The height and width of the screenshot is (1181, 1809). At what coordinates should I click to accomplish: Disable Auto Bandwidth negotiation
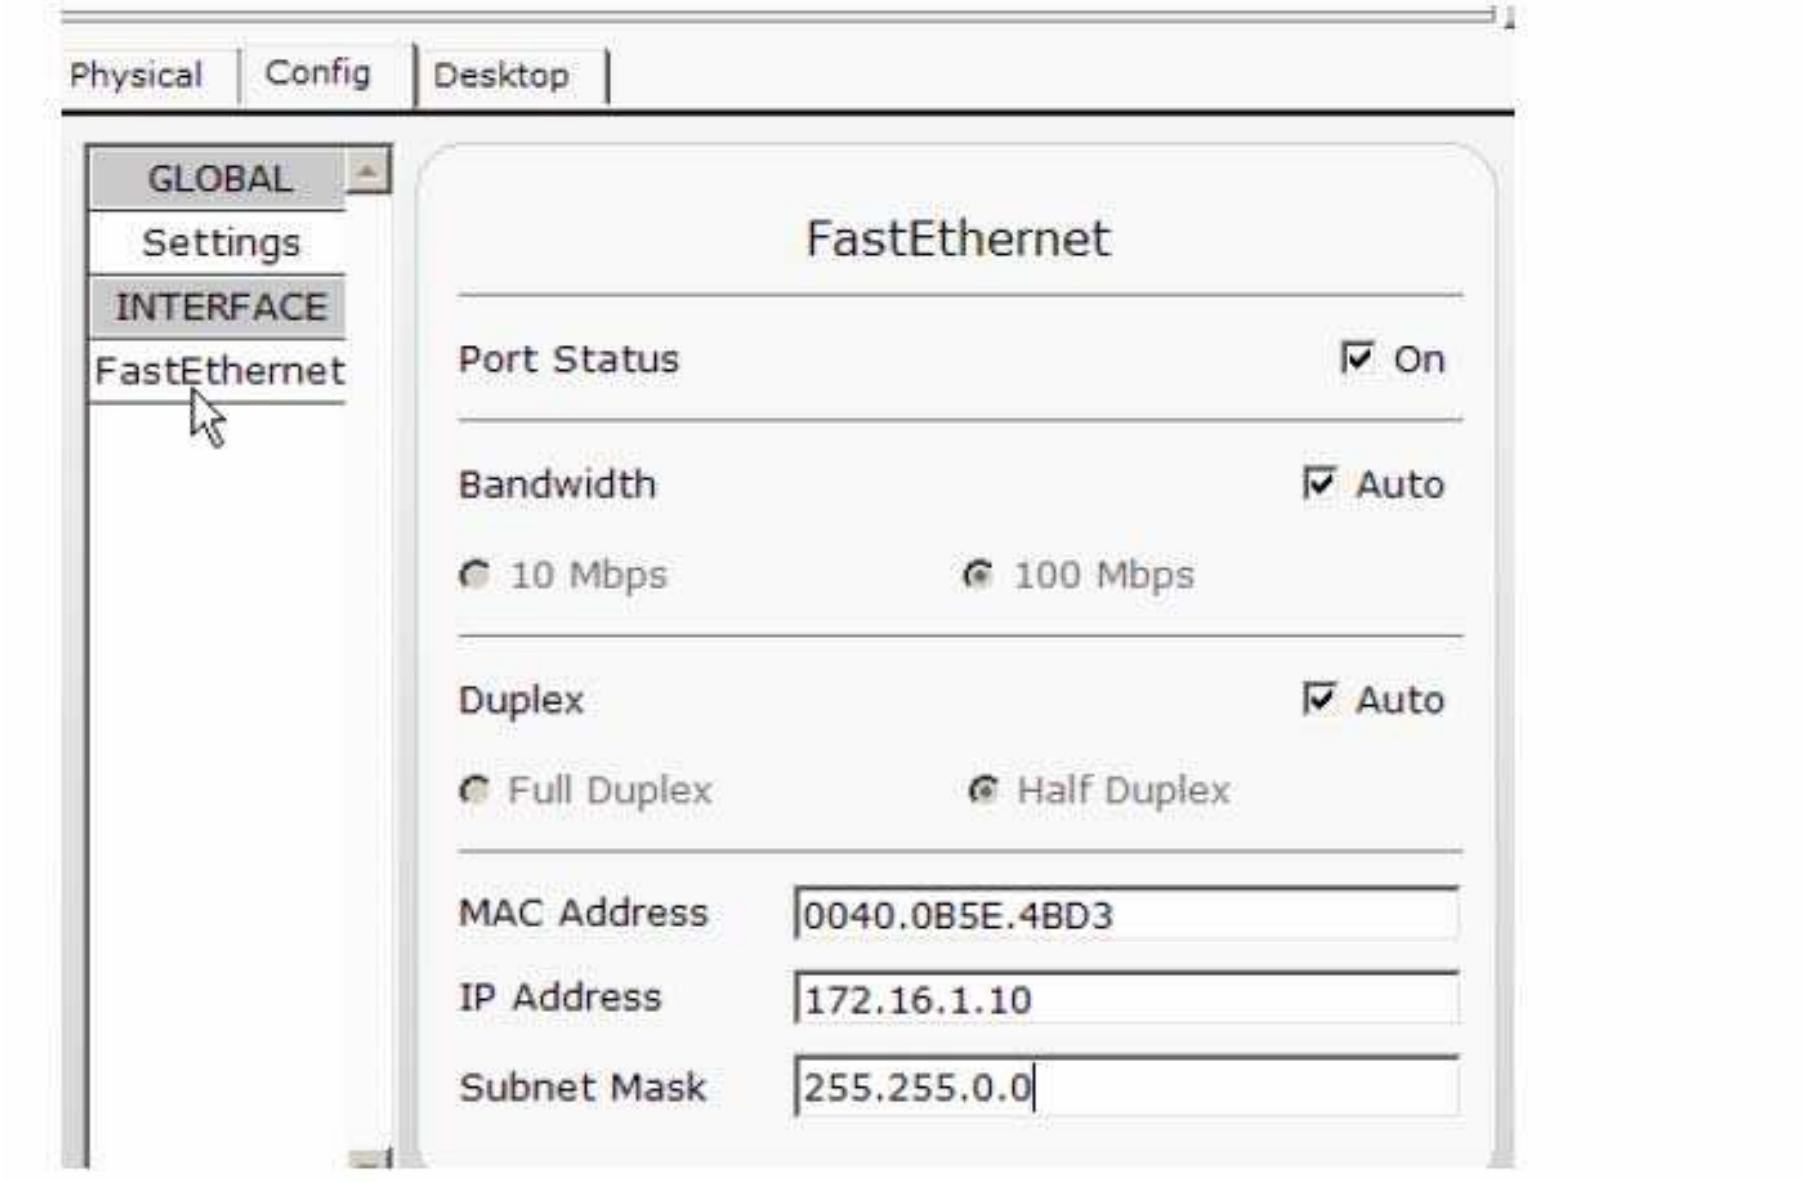click(1319, 485)
